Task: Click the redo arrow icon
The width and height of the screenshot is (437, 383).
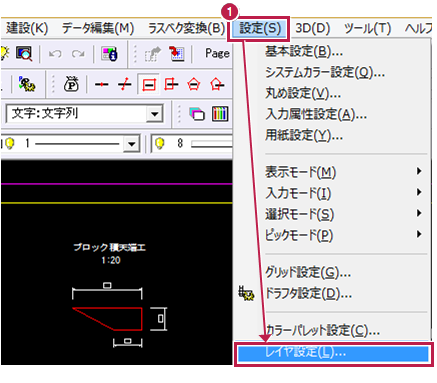Action: tap(78, 54)
